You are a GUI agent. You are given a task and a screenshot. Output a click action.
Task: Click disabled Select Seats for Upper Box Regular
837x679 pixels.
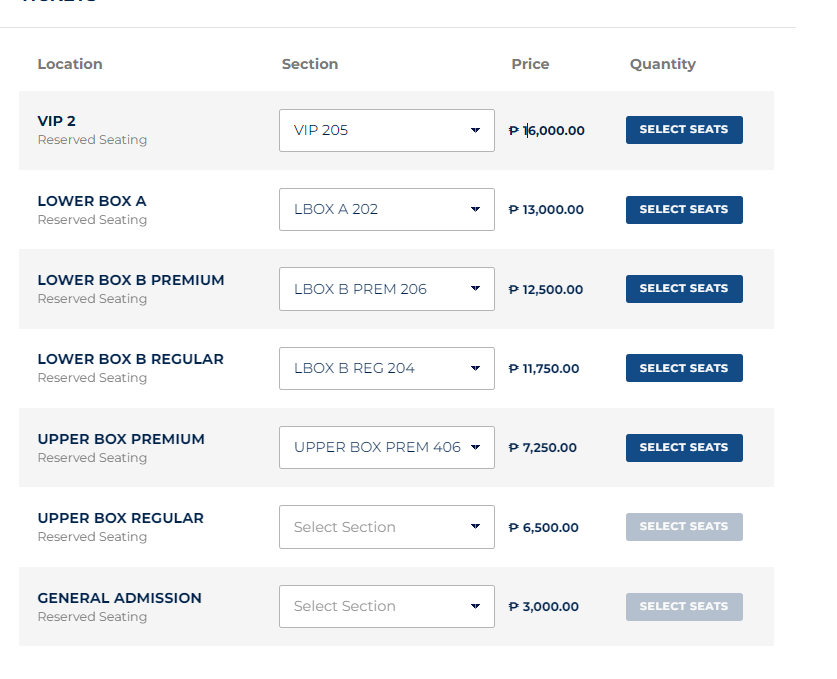coord(684,527)
